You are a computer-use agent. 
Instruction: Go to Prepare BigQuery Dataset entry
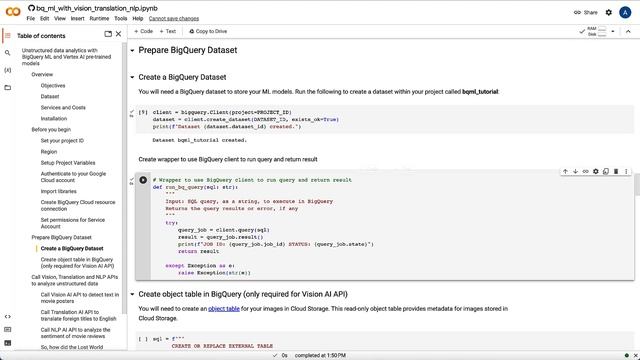(x=61, y=237)
